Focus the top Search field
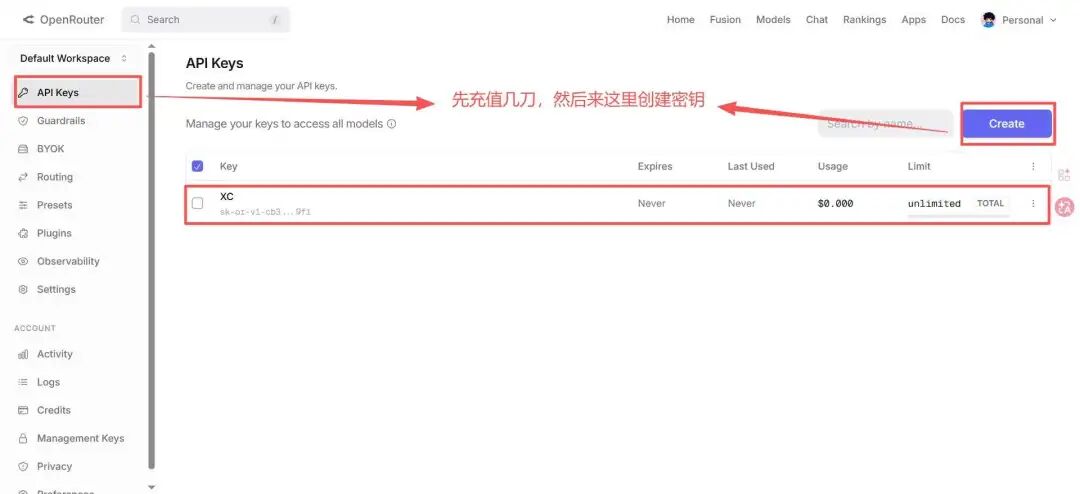1080x494 pixels. (x=206, y=20)
